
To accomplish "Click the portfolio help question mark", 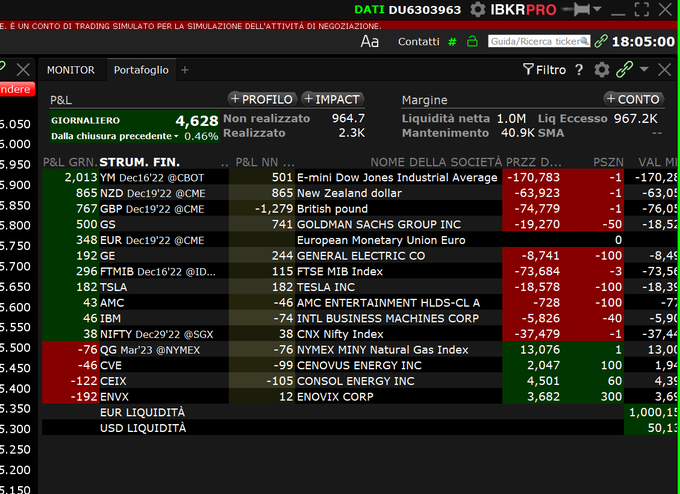I will [579, 70].
